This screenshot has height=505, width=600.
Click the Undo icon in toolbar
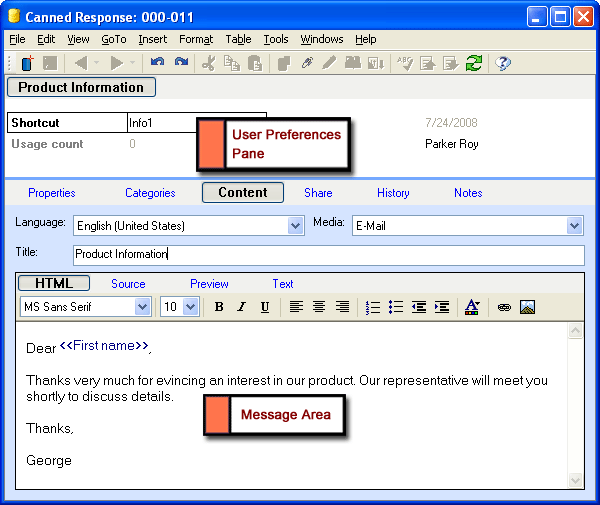[x=157, y=63]
